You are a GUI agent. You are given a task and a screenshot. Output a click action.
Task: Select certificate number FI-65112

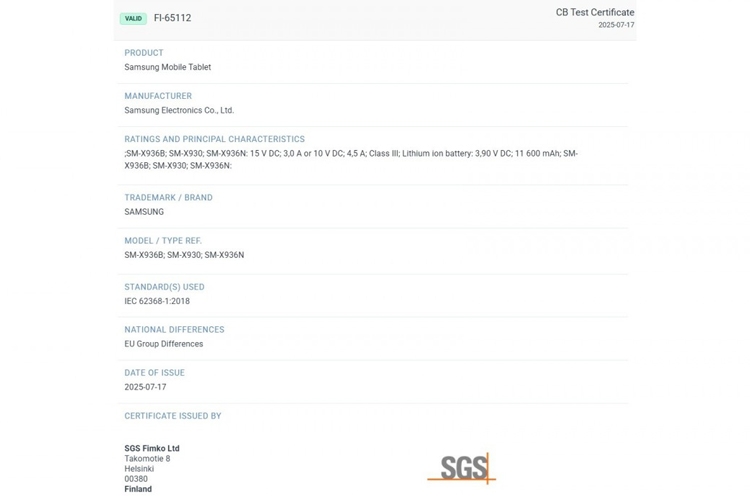(x=172, y=18)
